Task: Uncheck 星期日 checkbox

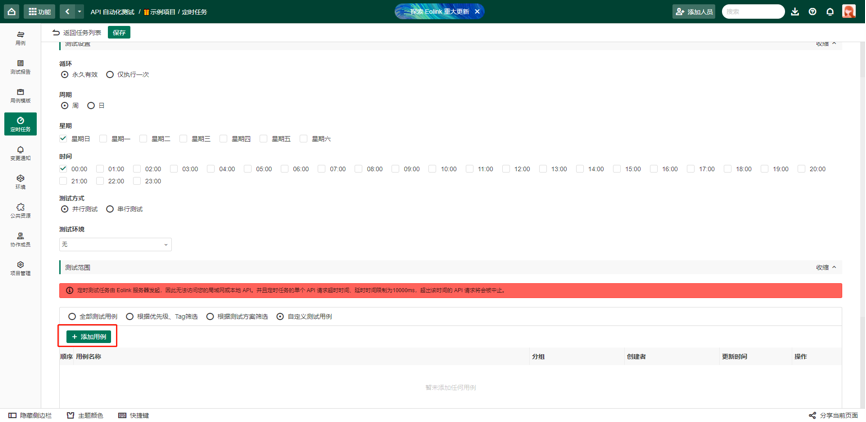Action: [63, 139]
